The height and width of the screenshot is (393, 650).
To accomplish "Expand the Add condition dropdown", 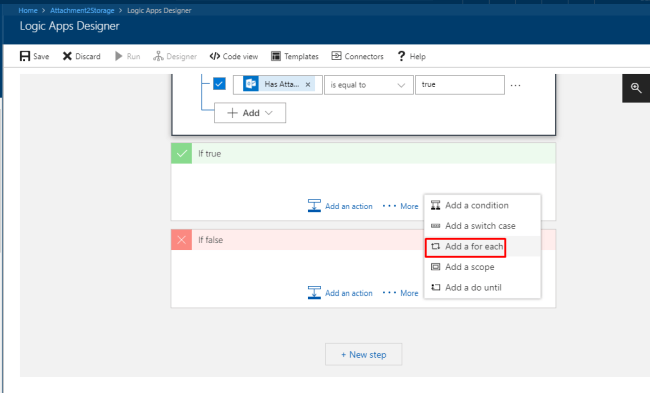I will [250, 113].
